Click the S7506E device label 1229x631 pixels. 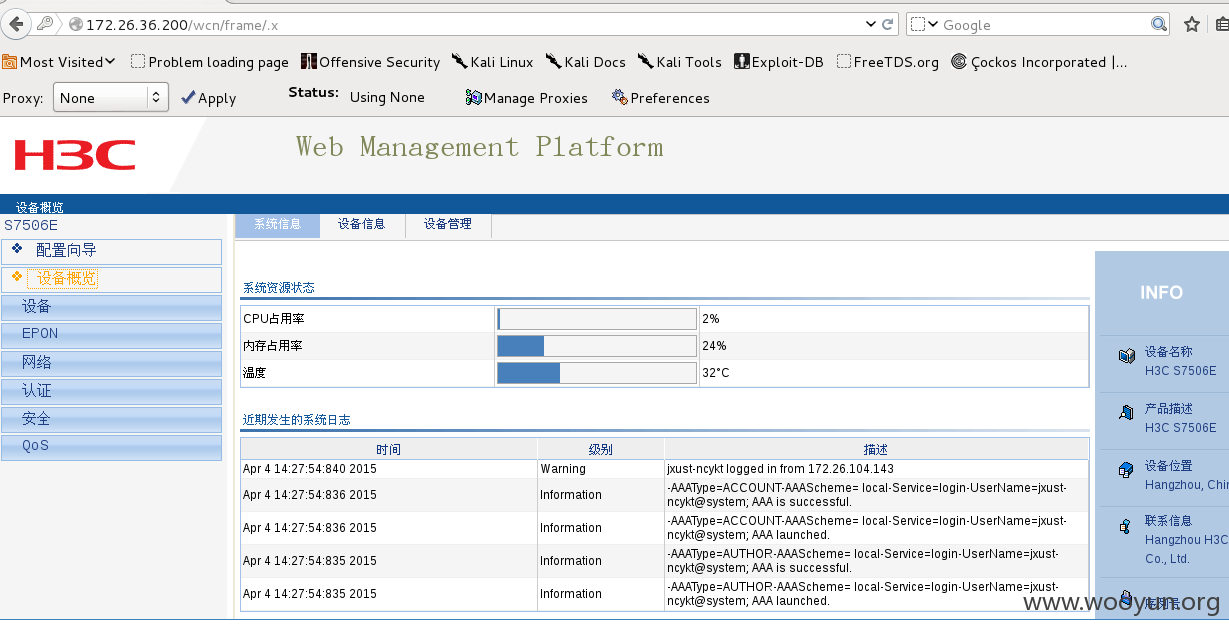[x=31, y=226]
